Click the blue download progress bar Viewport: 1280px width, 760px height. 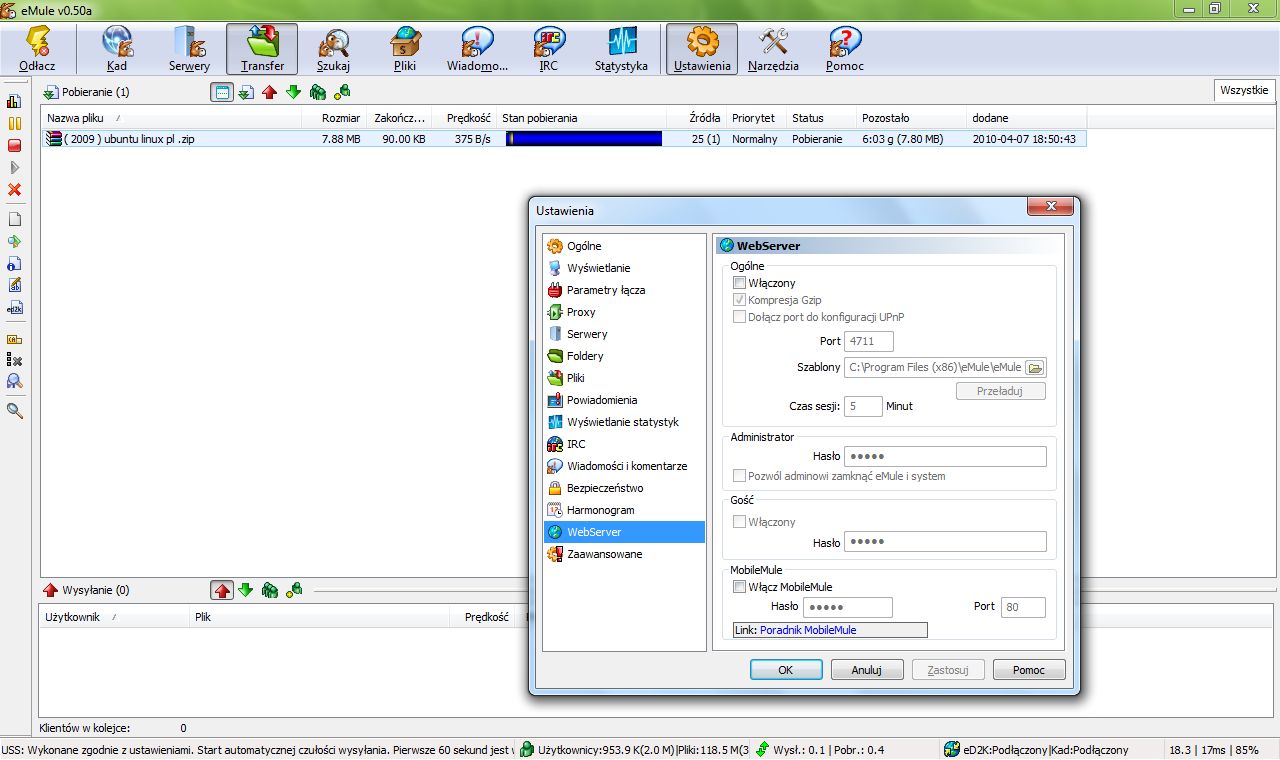tap(584, 139)
